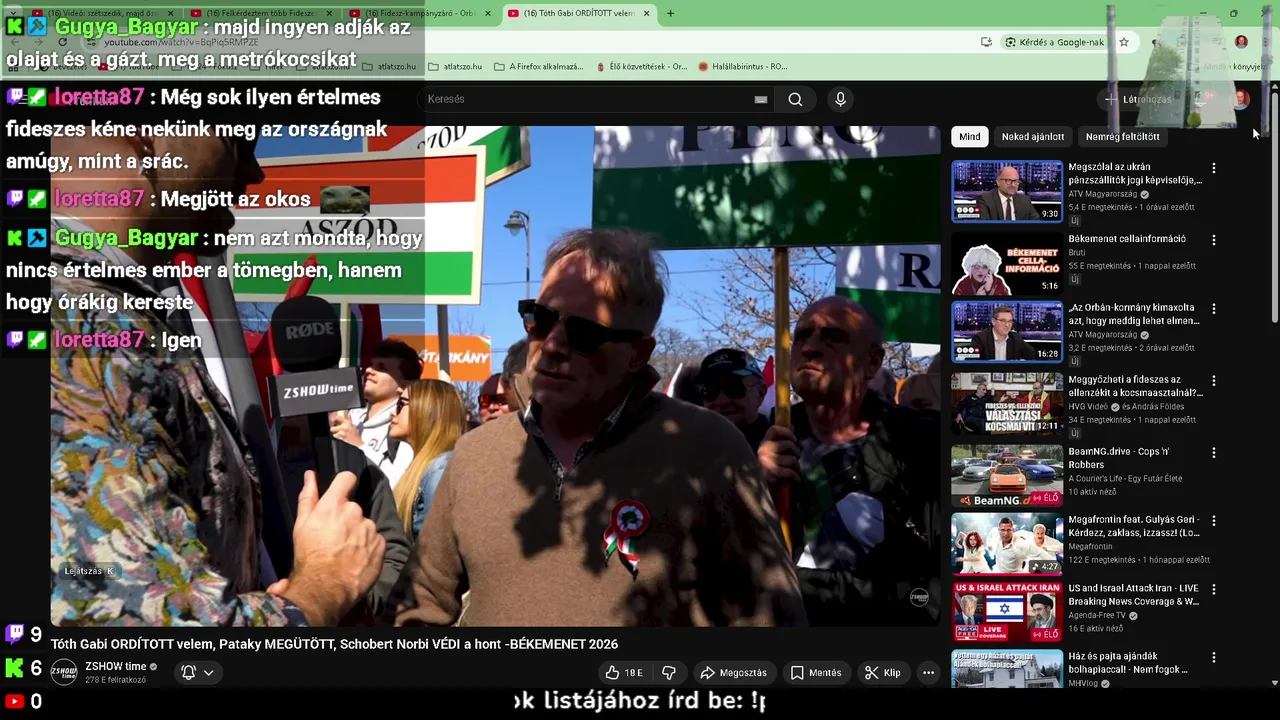This screenshot has width=1280, height=720.
Task: Click the Klip scissors button
Action: (x=883, y=672)
